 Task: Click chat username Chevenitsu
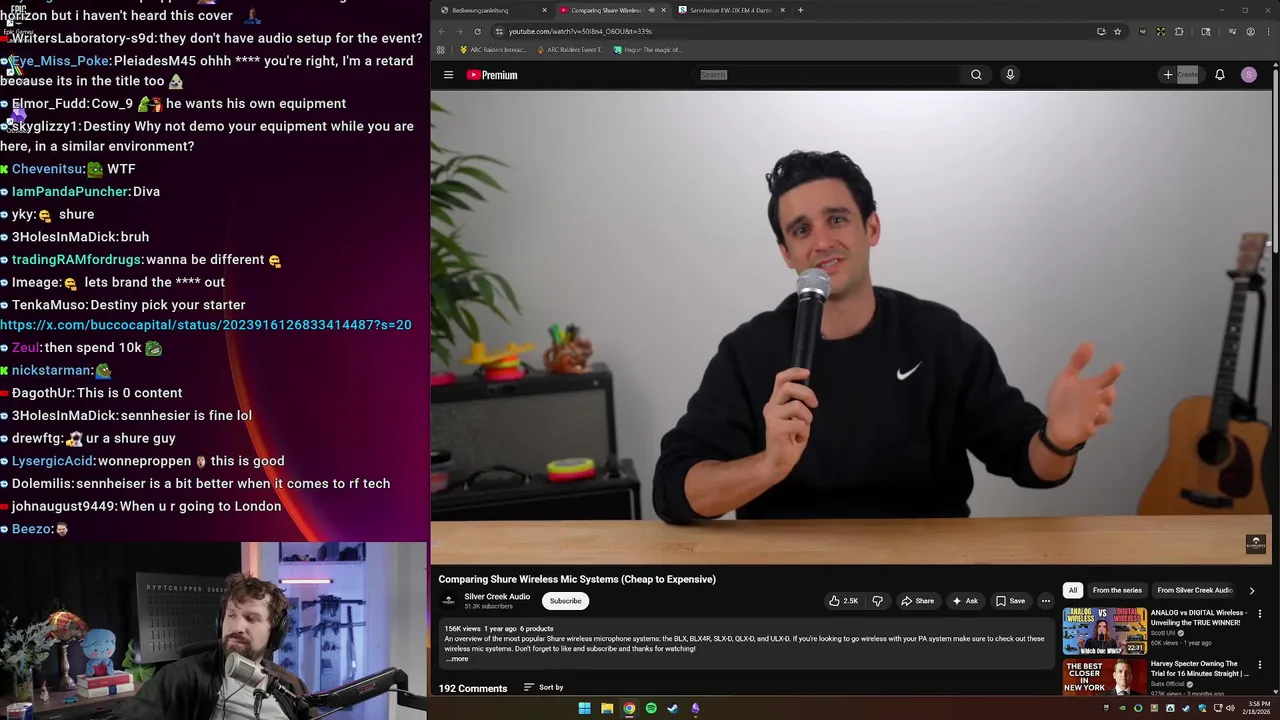pos(47,169)
